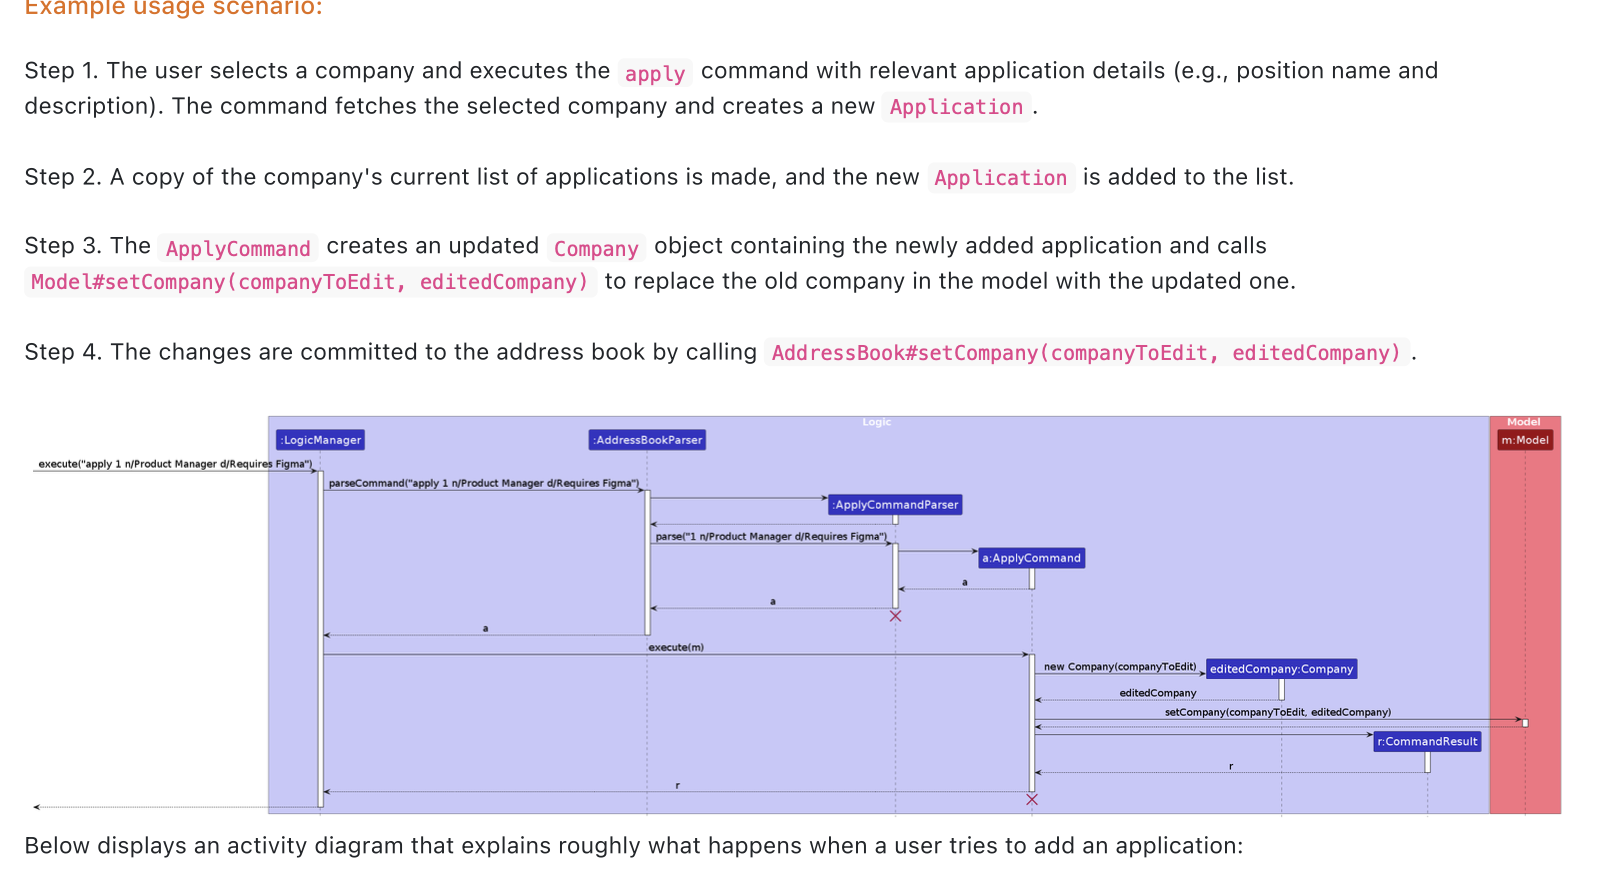
Task: Click the 'Model#setCompany(companyToEdit, editedCompany)' code text
Action: [310, 282]
